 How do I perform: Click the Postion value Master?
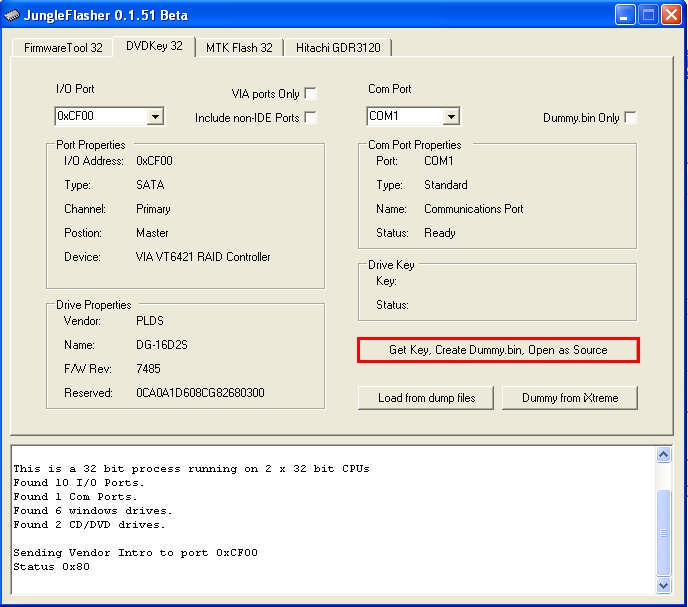click(152, 233)
